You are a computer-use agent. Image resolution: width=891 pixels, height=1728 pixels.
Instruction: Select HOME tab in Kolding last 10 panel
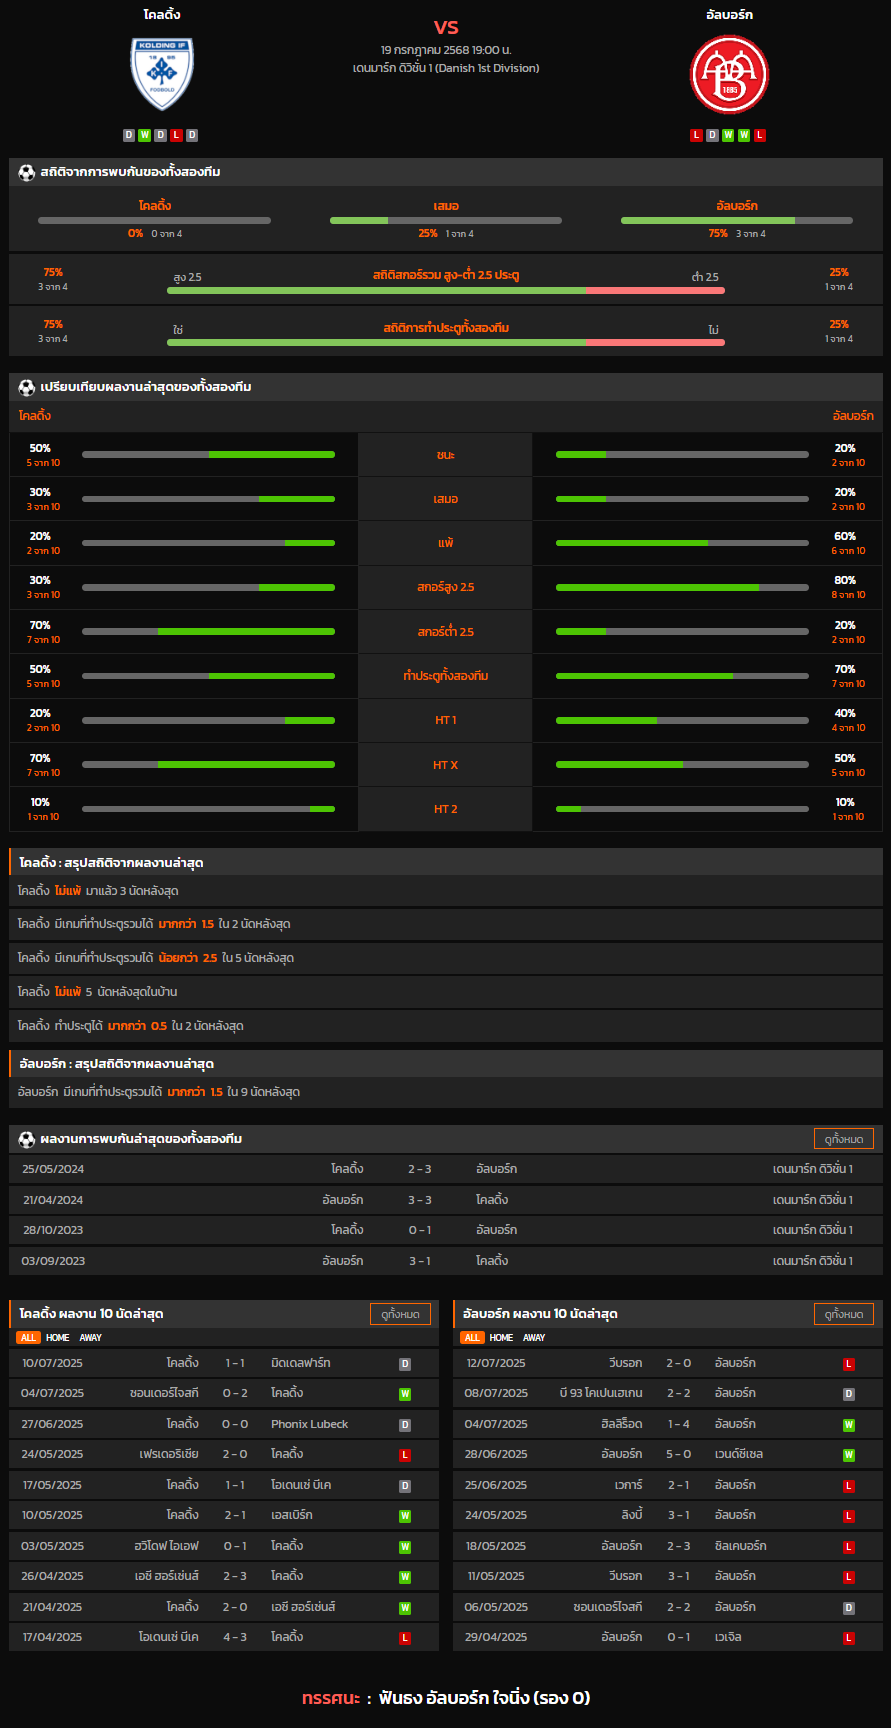pyautogui.click(x=58, y=1337)
